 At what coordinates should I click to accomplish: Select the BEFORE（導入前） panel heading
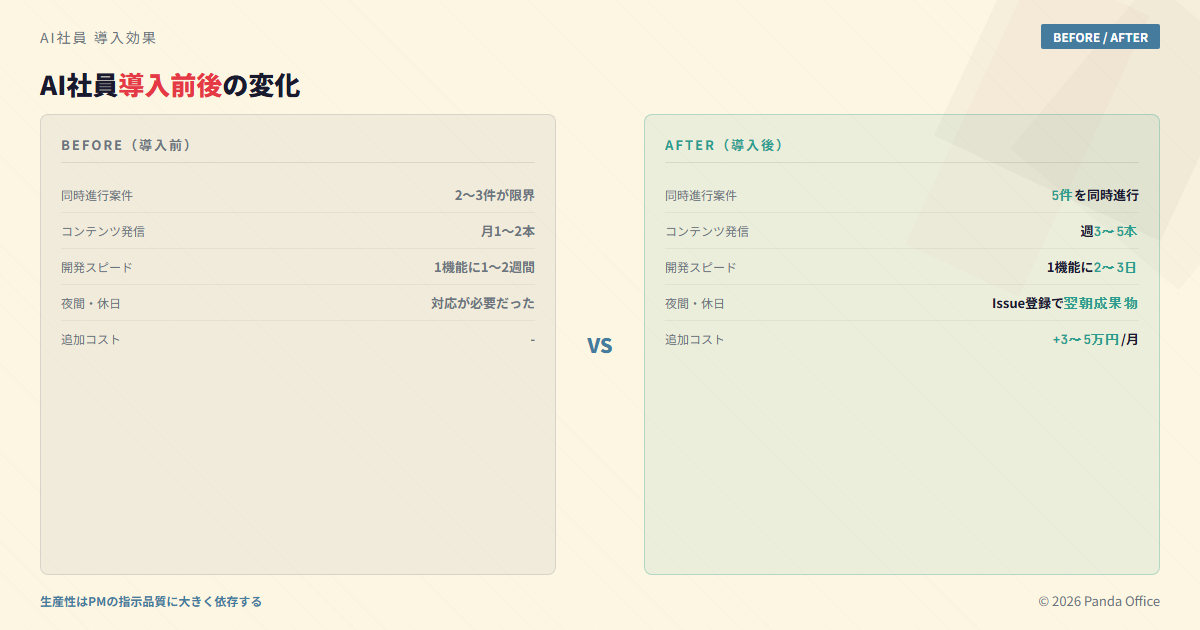126,145
